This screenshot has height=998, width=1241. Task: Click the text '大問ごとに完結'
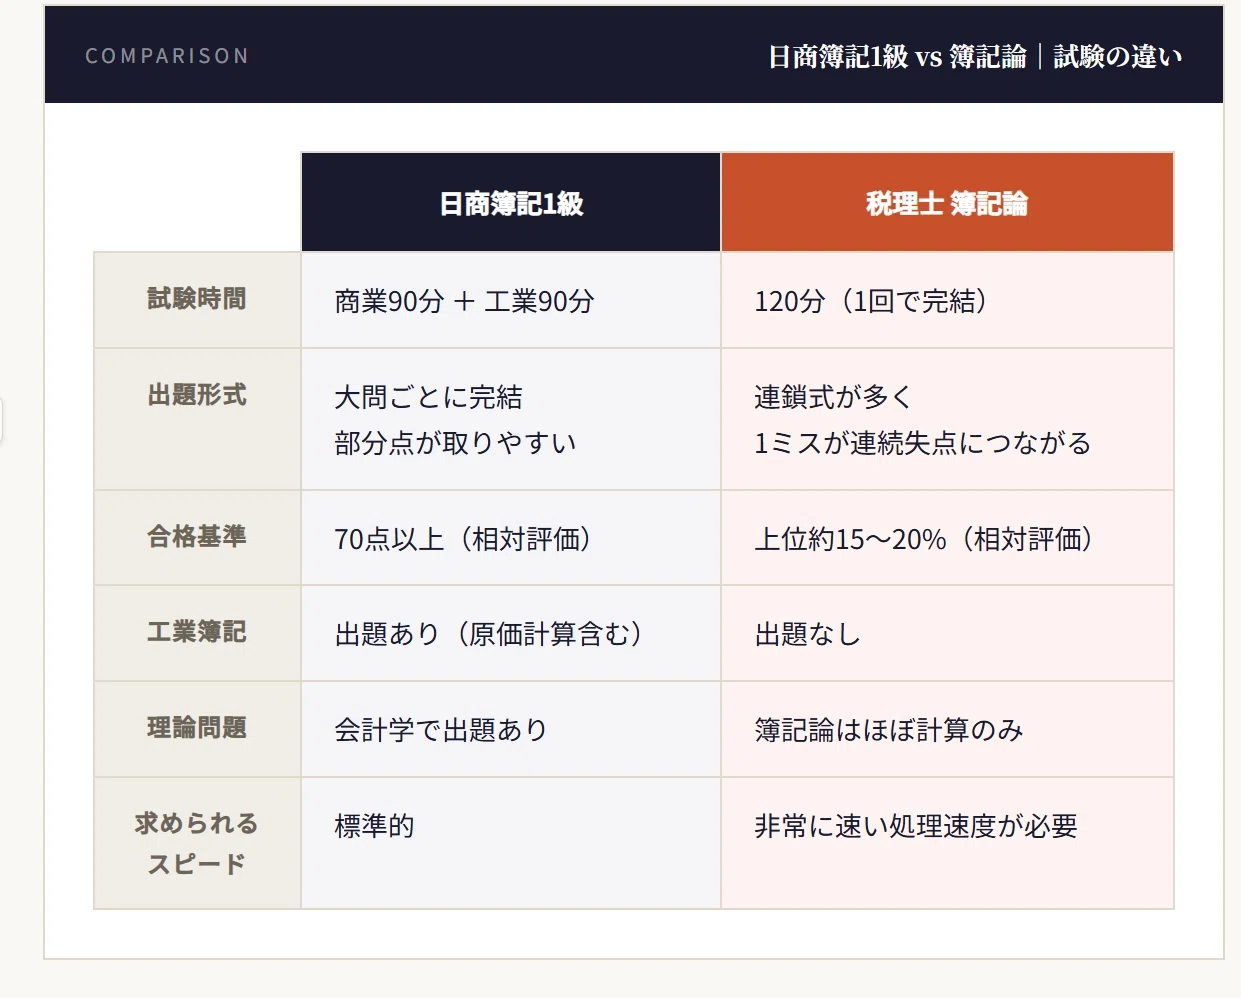pyautogui.click(x=428, y=397)
